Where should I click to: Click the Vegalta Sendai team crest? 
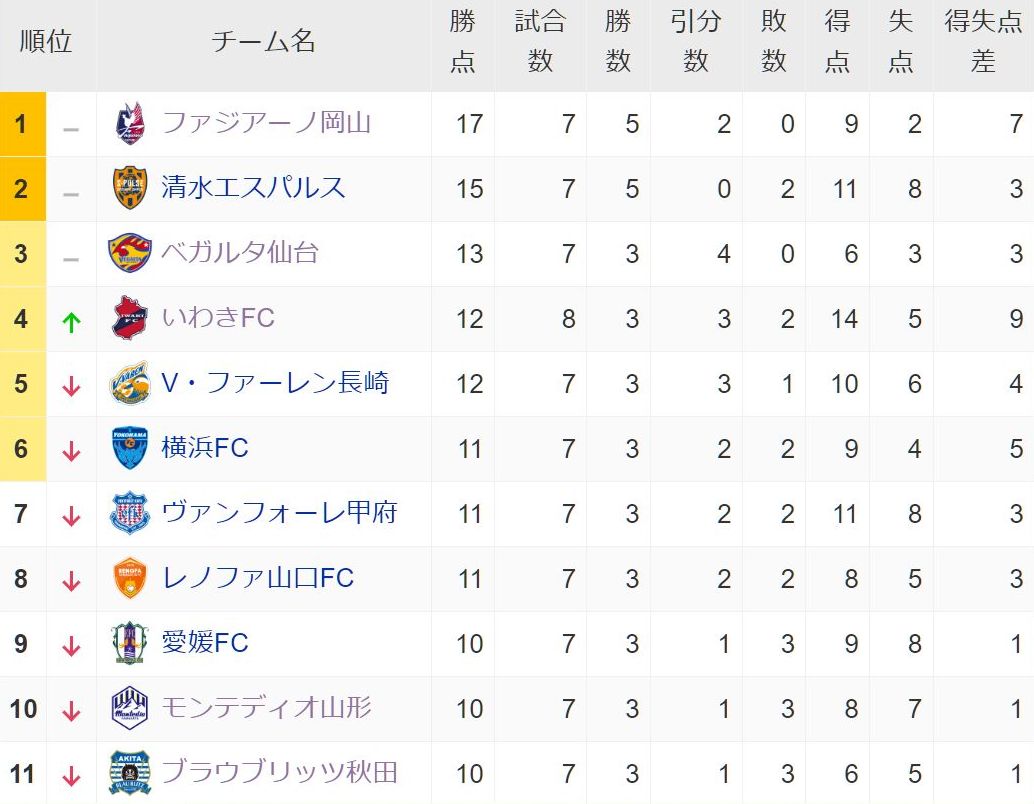tap(130, 253)
